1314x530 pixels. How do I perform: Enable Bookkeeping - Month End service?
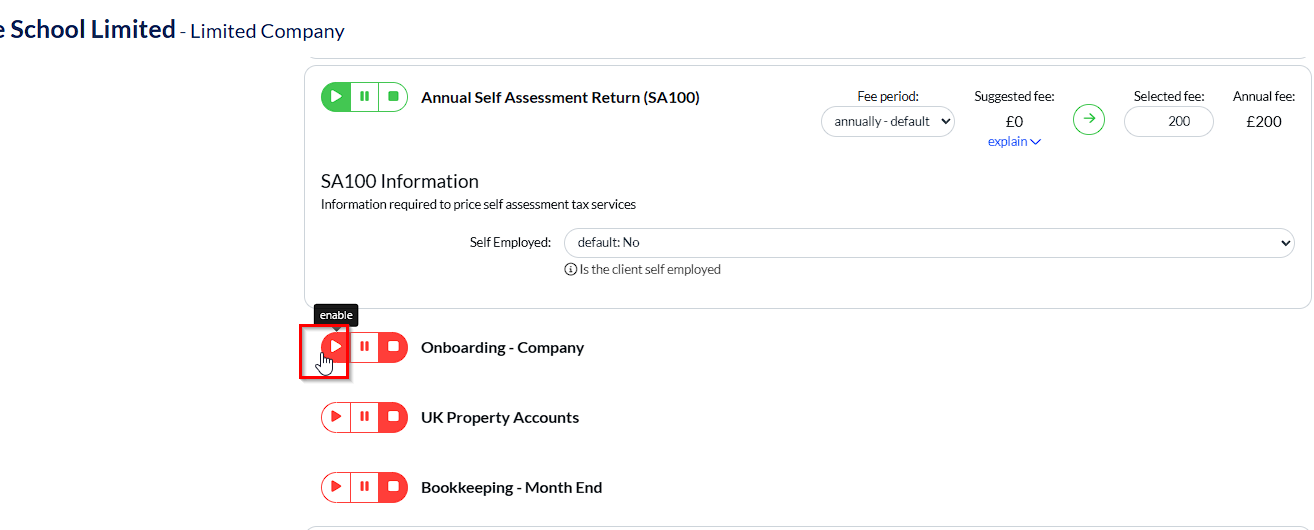(x=336, y=487)
